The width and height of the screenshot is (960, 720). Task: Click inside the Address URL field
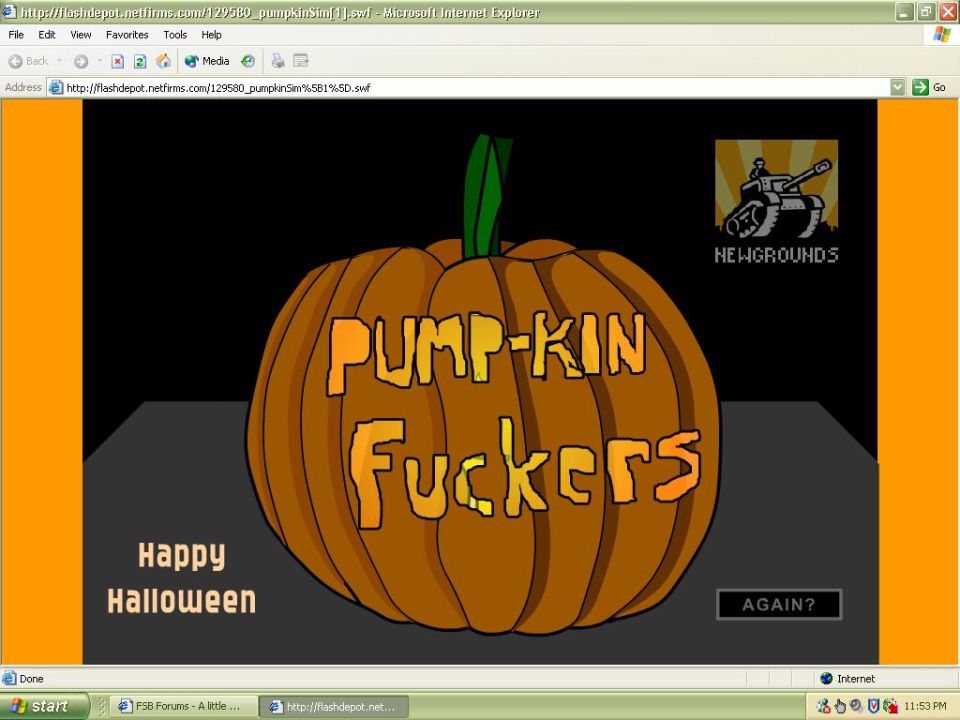468,88
